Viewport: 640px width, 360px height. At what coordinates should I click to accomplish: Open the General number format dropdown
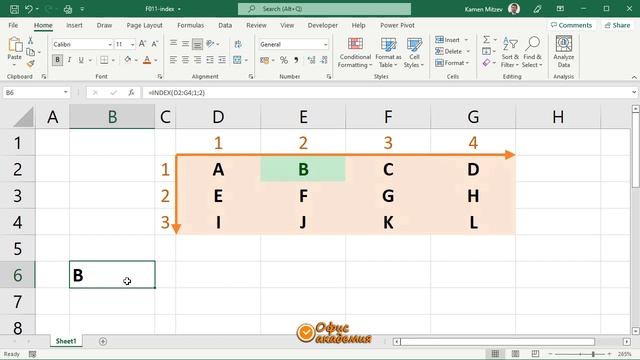click(x=325, y=44)
